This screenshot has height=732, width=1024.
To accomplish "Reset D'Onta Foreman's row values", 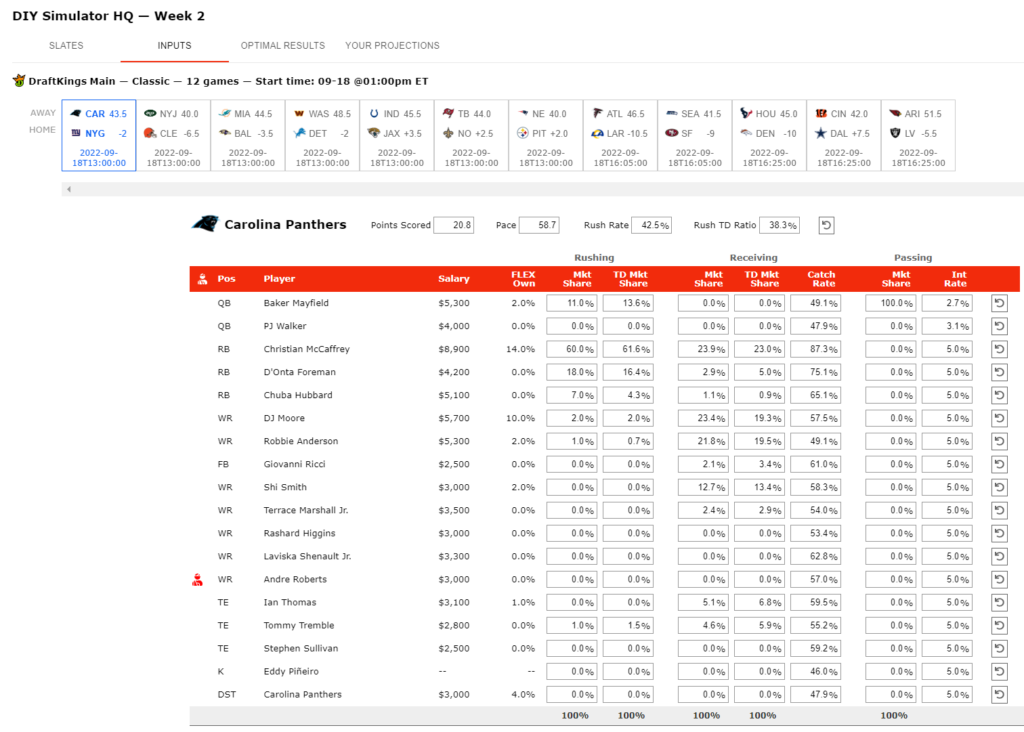I will 999,372.
